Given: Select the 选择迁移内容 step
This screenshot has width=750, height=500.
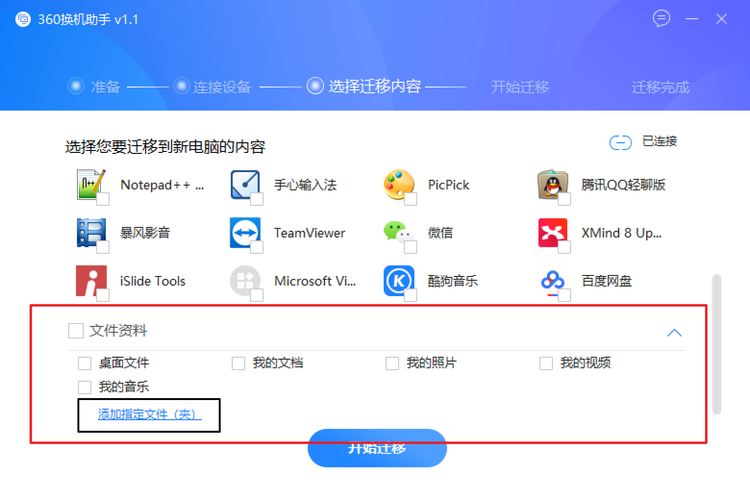Looking at the screenshot, I should (364, 86).
